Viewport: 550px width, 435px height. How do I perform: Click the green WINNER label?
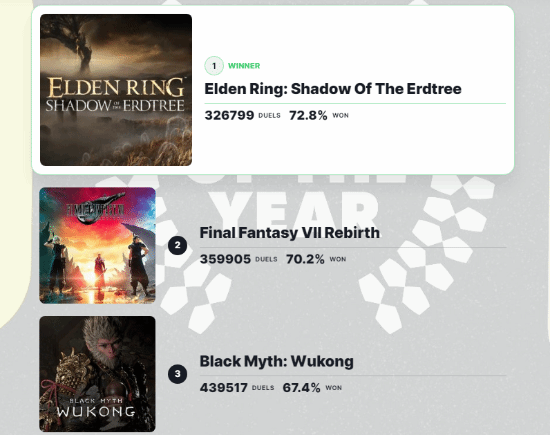point(244,66)
